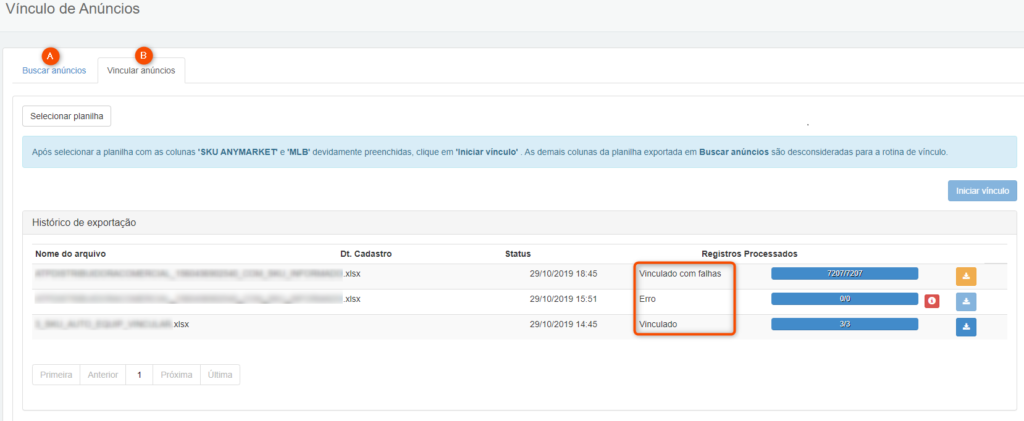
Task: Click the file name of the 18:45 row
Action: tap(198, 273)
